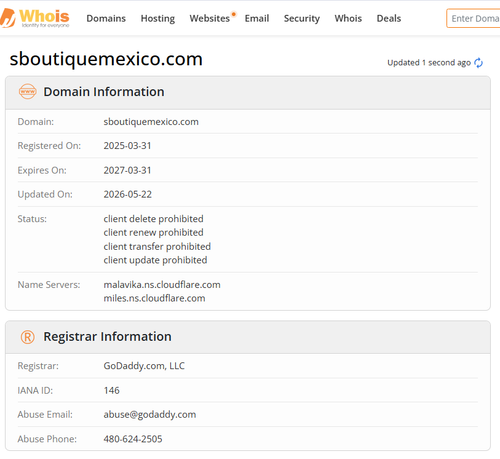Click the sboutiquemexico.com page heading
Image resolution: width=500 pixels, height=459 pixels.
tap(106, 59)
